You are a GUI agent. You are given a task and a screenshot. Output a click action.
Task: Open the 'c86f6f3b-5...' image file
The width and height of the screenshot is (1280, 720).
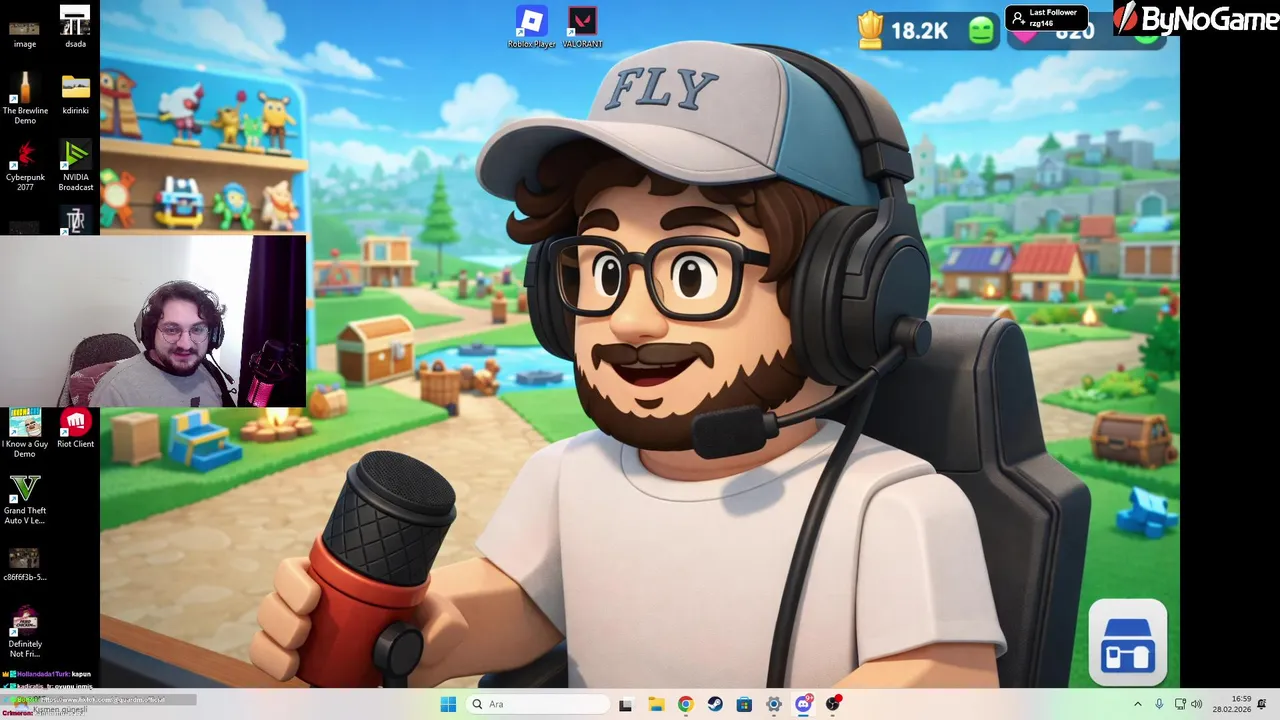point(25,564)
